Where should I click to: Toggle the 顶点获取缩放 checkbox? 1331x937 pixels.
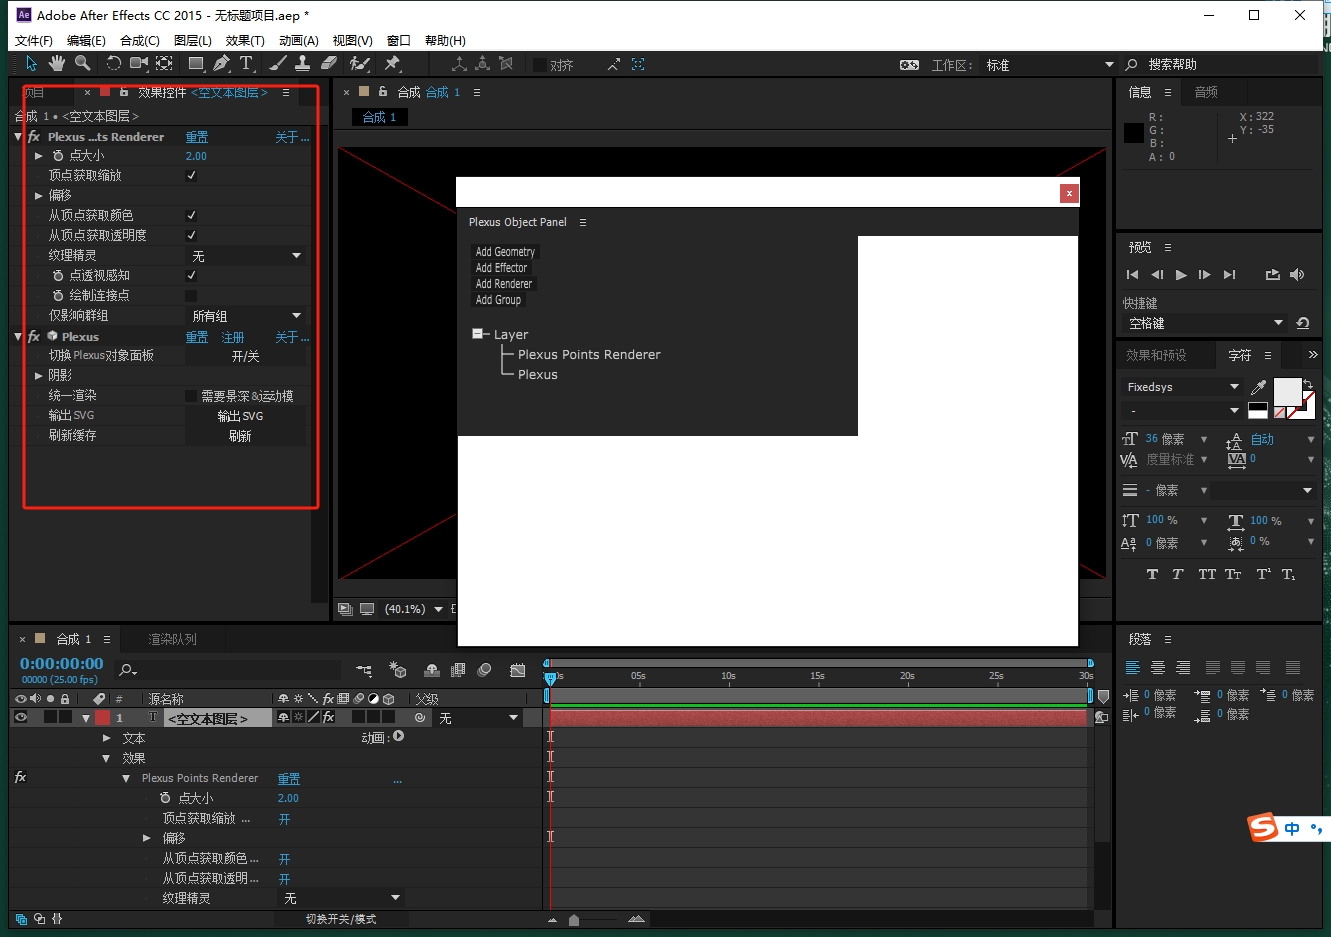(191, 175)
